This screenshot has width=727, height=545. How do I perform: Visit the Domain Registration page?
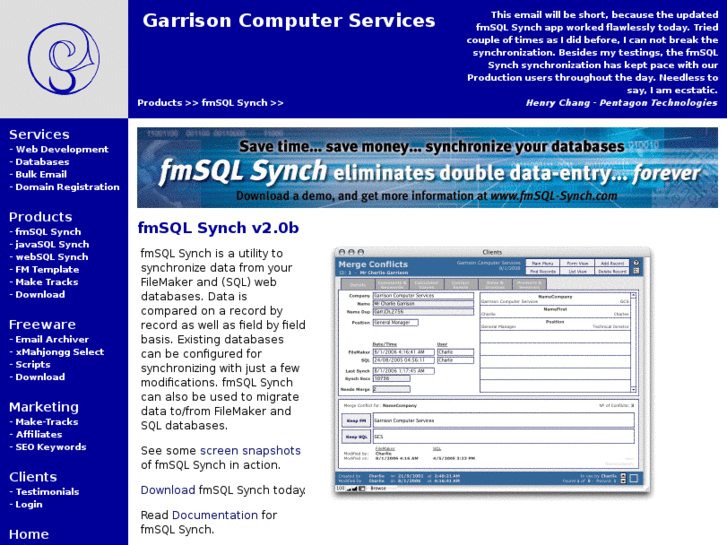coord(67,187)
